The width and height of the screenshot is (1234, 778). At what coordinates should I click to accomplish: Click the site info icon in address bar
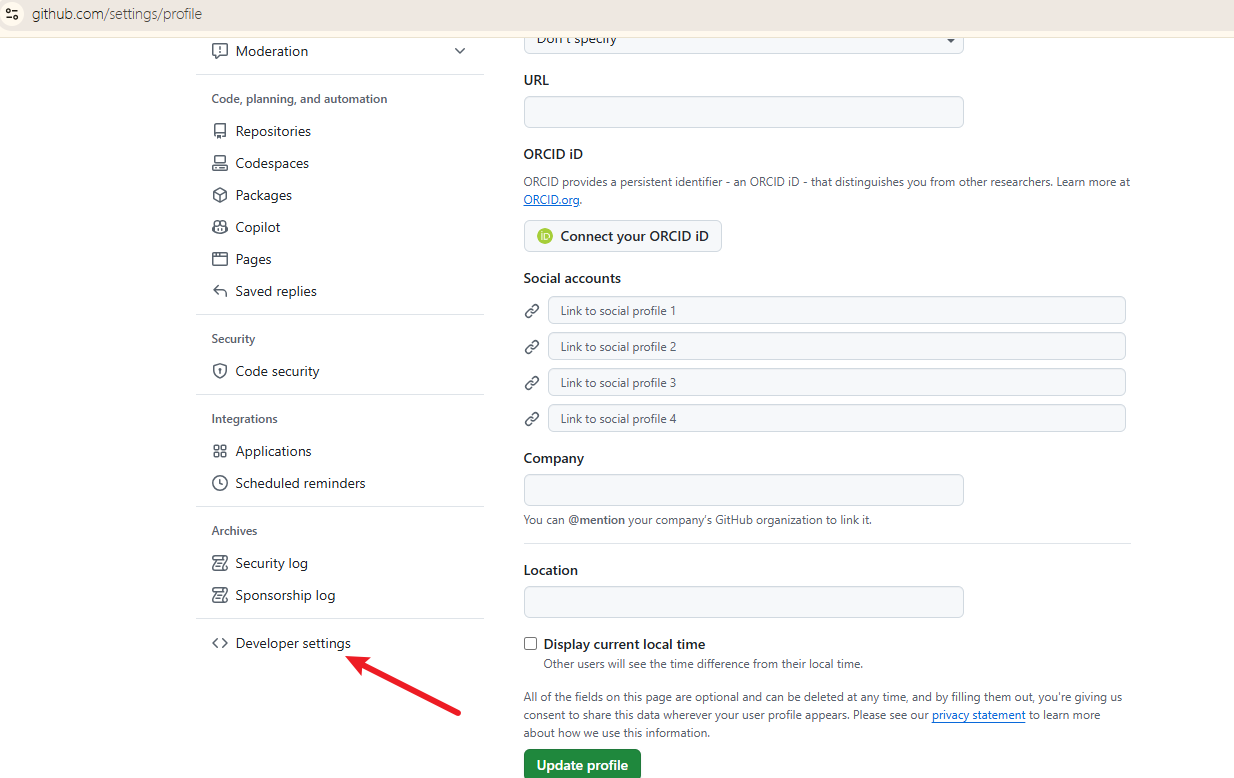point(12,14)
